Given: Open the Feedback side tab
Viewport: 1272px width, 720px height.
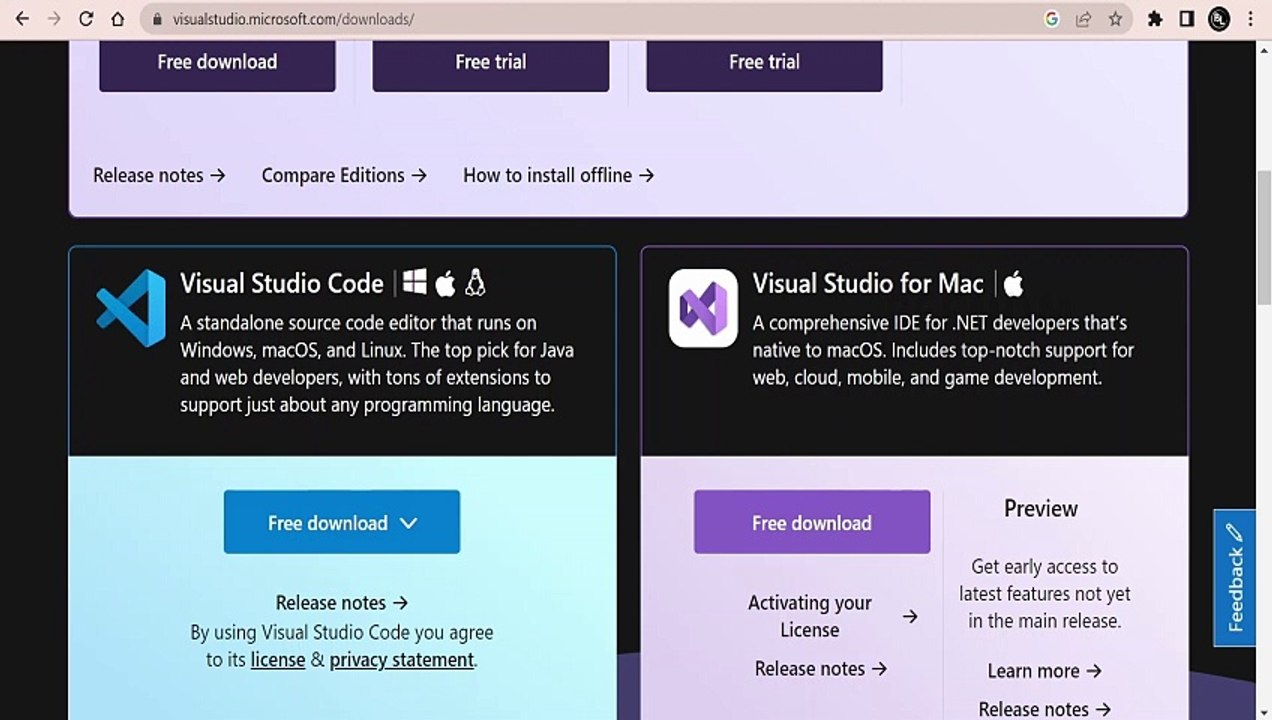Looking at the screenshot, I should [x=1235, y=578].
